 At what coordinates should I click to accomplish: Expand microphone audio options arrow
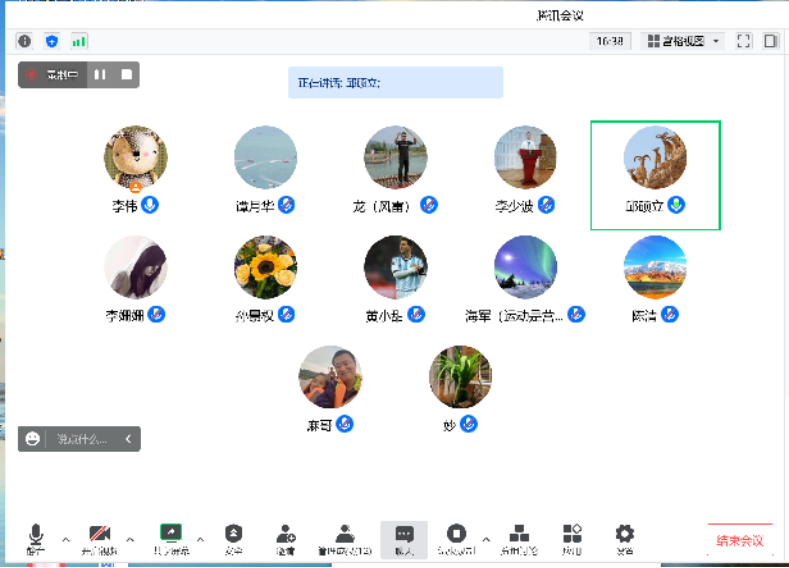(66, 540)
